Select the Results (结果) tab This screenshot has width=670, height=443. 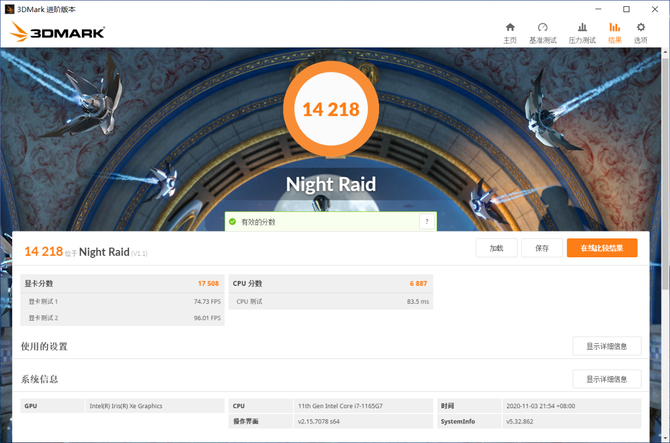point(614,32)
